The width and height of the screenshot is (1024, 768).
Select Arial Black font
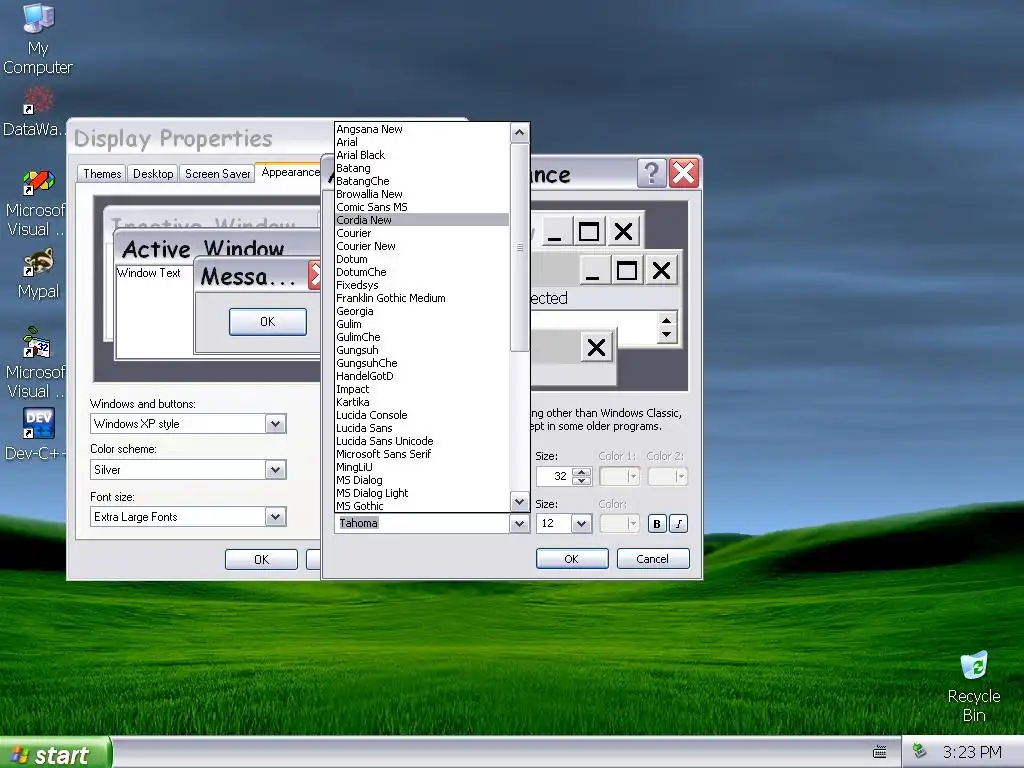(x=422, y=155)
